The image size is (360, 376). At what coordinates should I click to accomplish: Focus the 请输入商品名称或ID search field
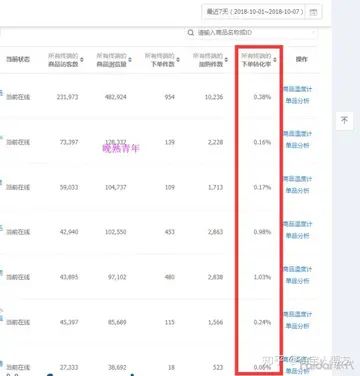[252, 33]
